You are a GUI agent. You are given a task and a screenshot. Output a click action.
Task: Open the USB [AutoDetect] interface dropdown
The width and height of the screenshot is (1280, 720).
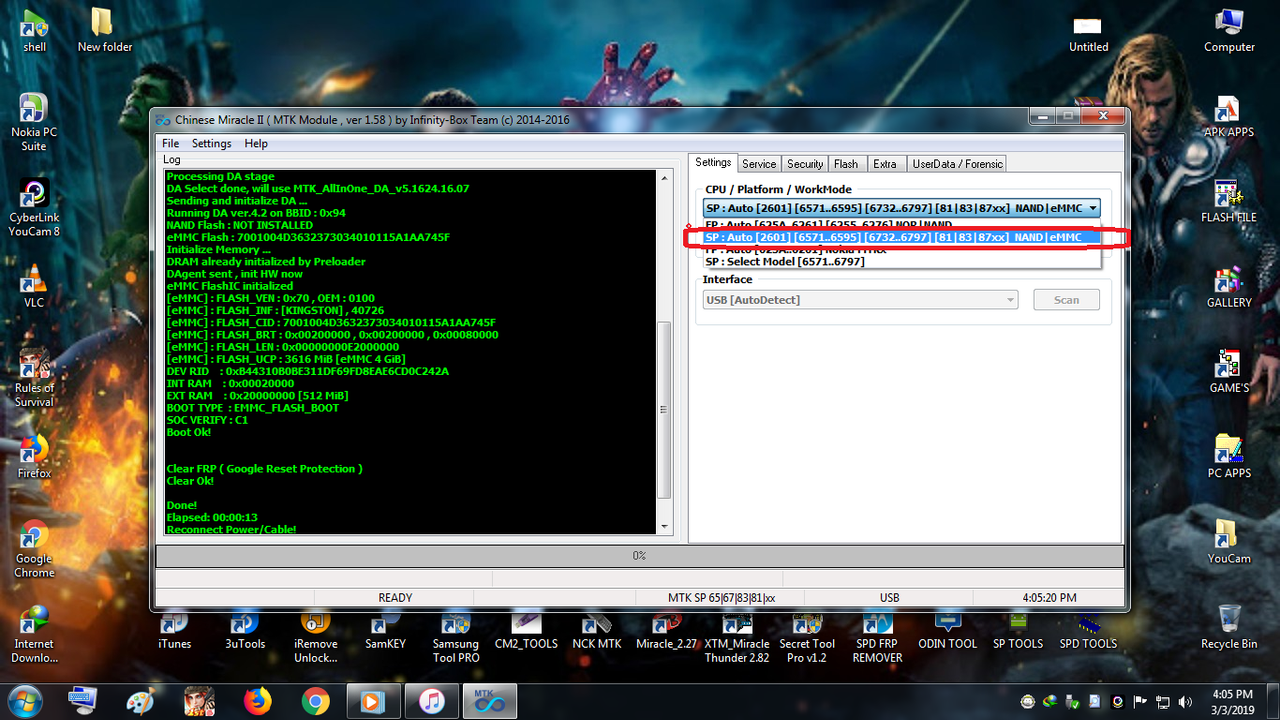pos(860,300)
